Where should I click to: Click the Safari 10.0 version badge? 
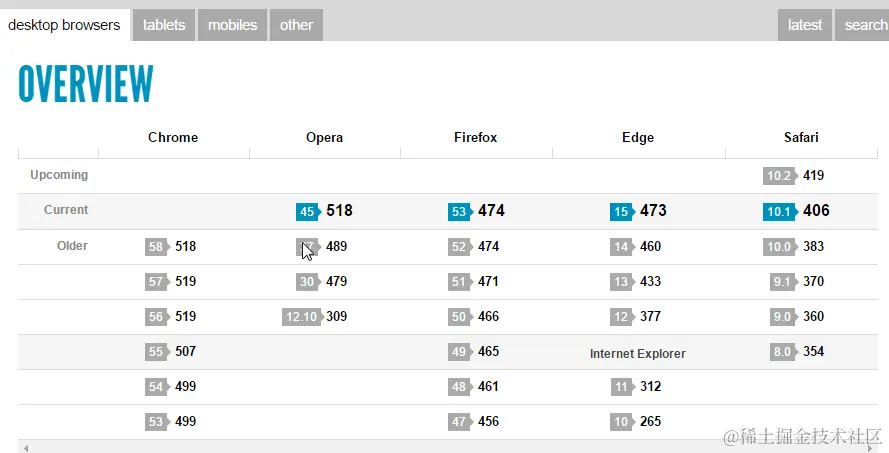coord(781,247)
